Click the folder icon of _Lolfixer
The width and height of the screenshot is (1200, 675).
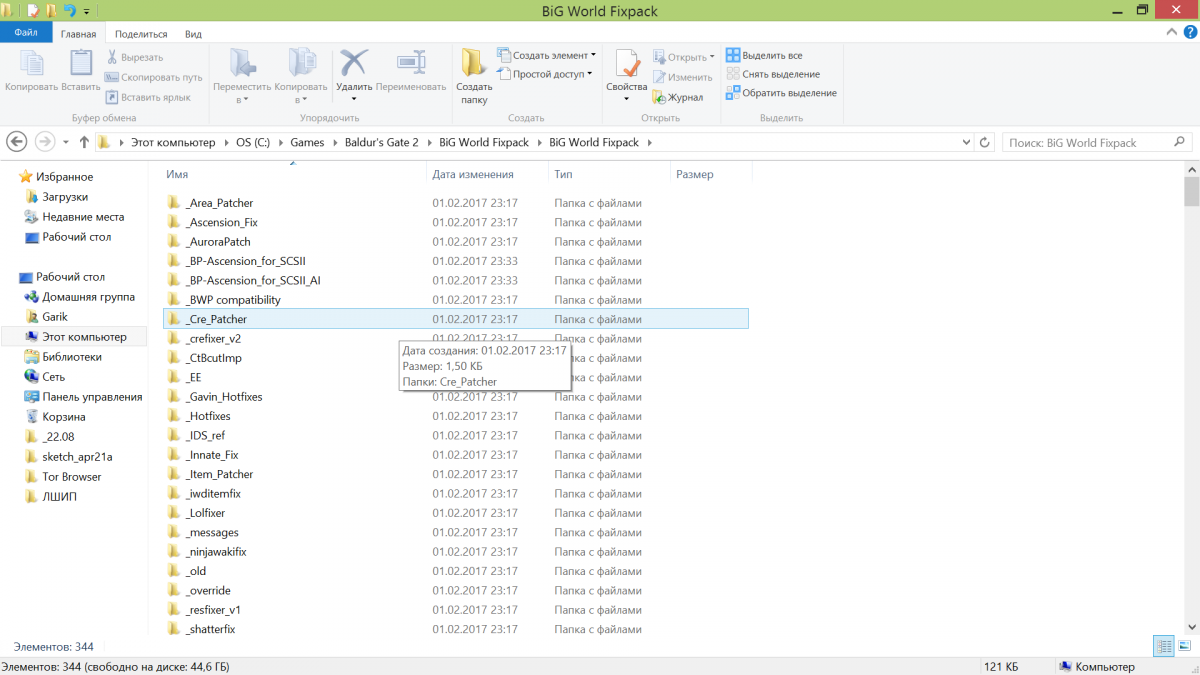[x=174, y=513]
